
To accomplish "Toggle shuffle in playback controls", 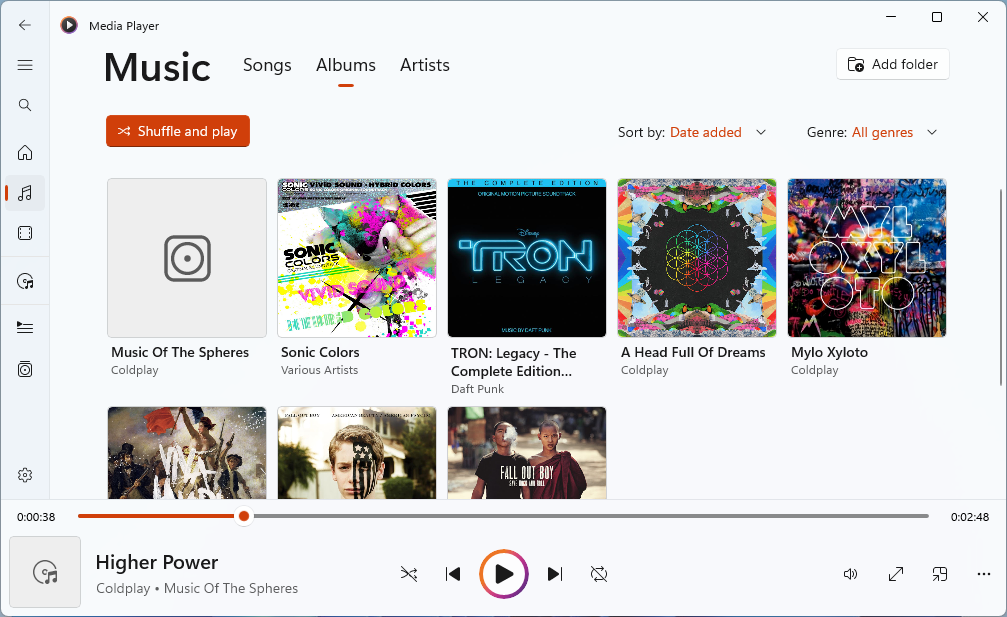I will (408, 574).
